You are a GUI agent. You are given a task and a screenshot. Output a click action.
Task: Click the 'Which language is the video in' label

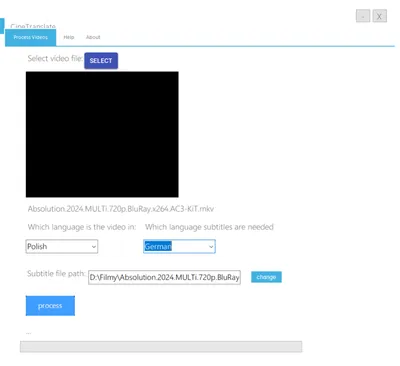(82, 227)
